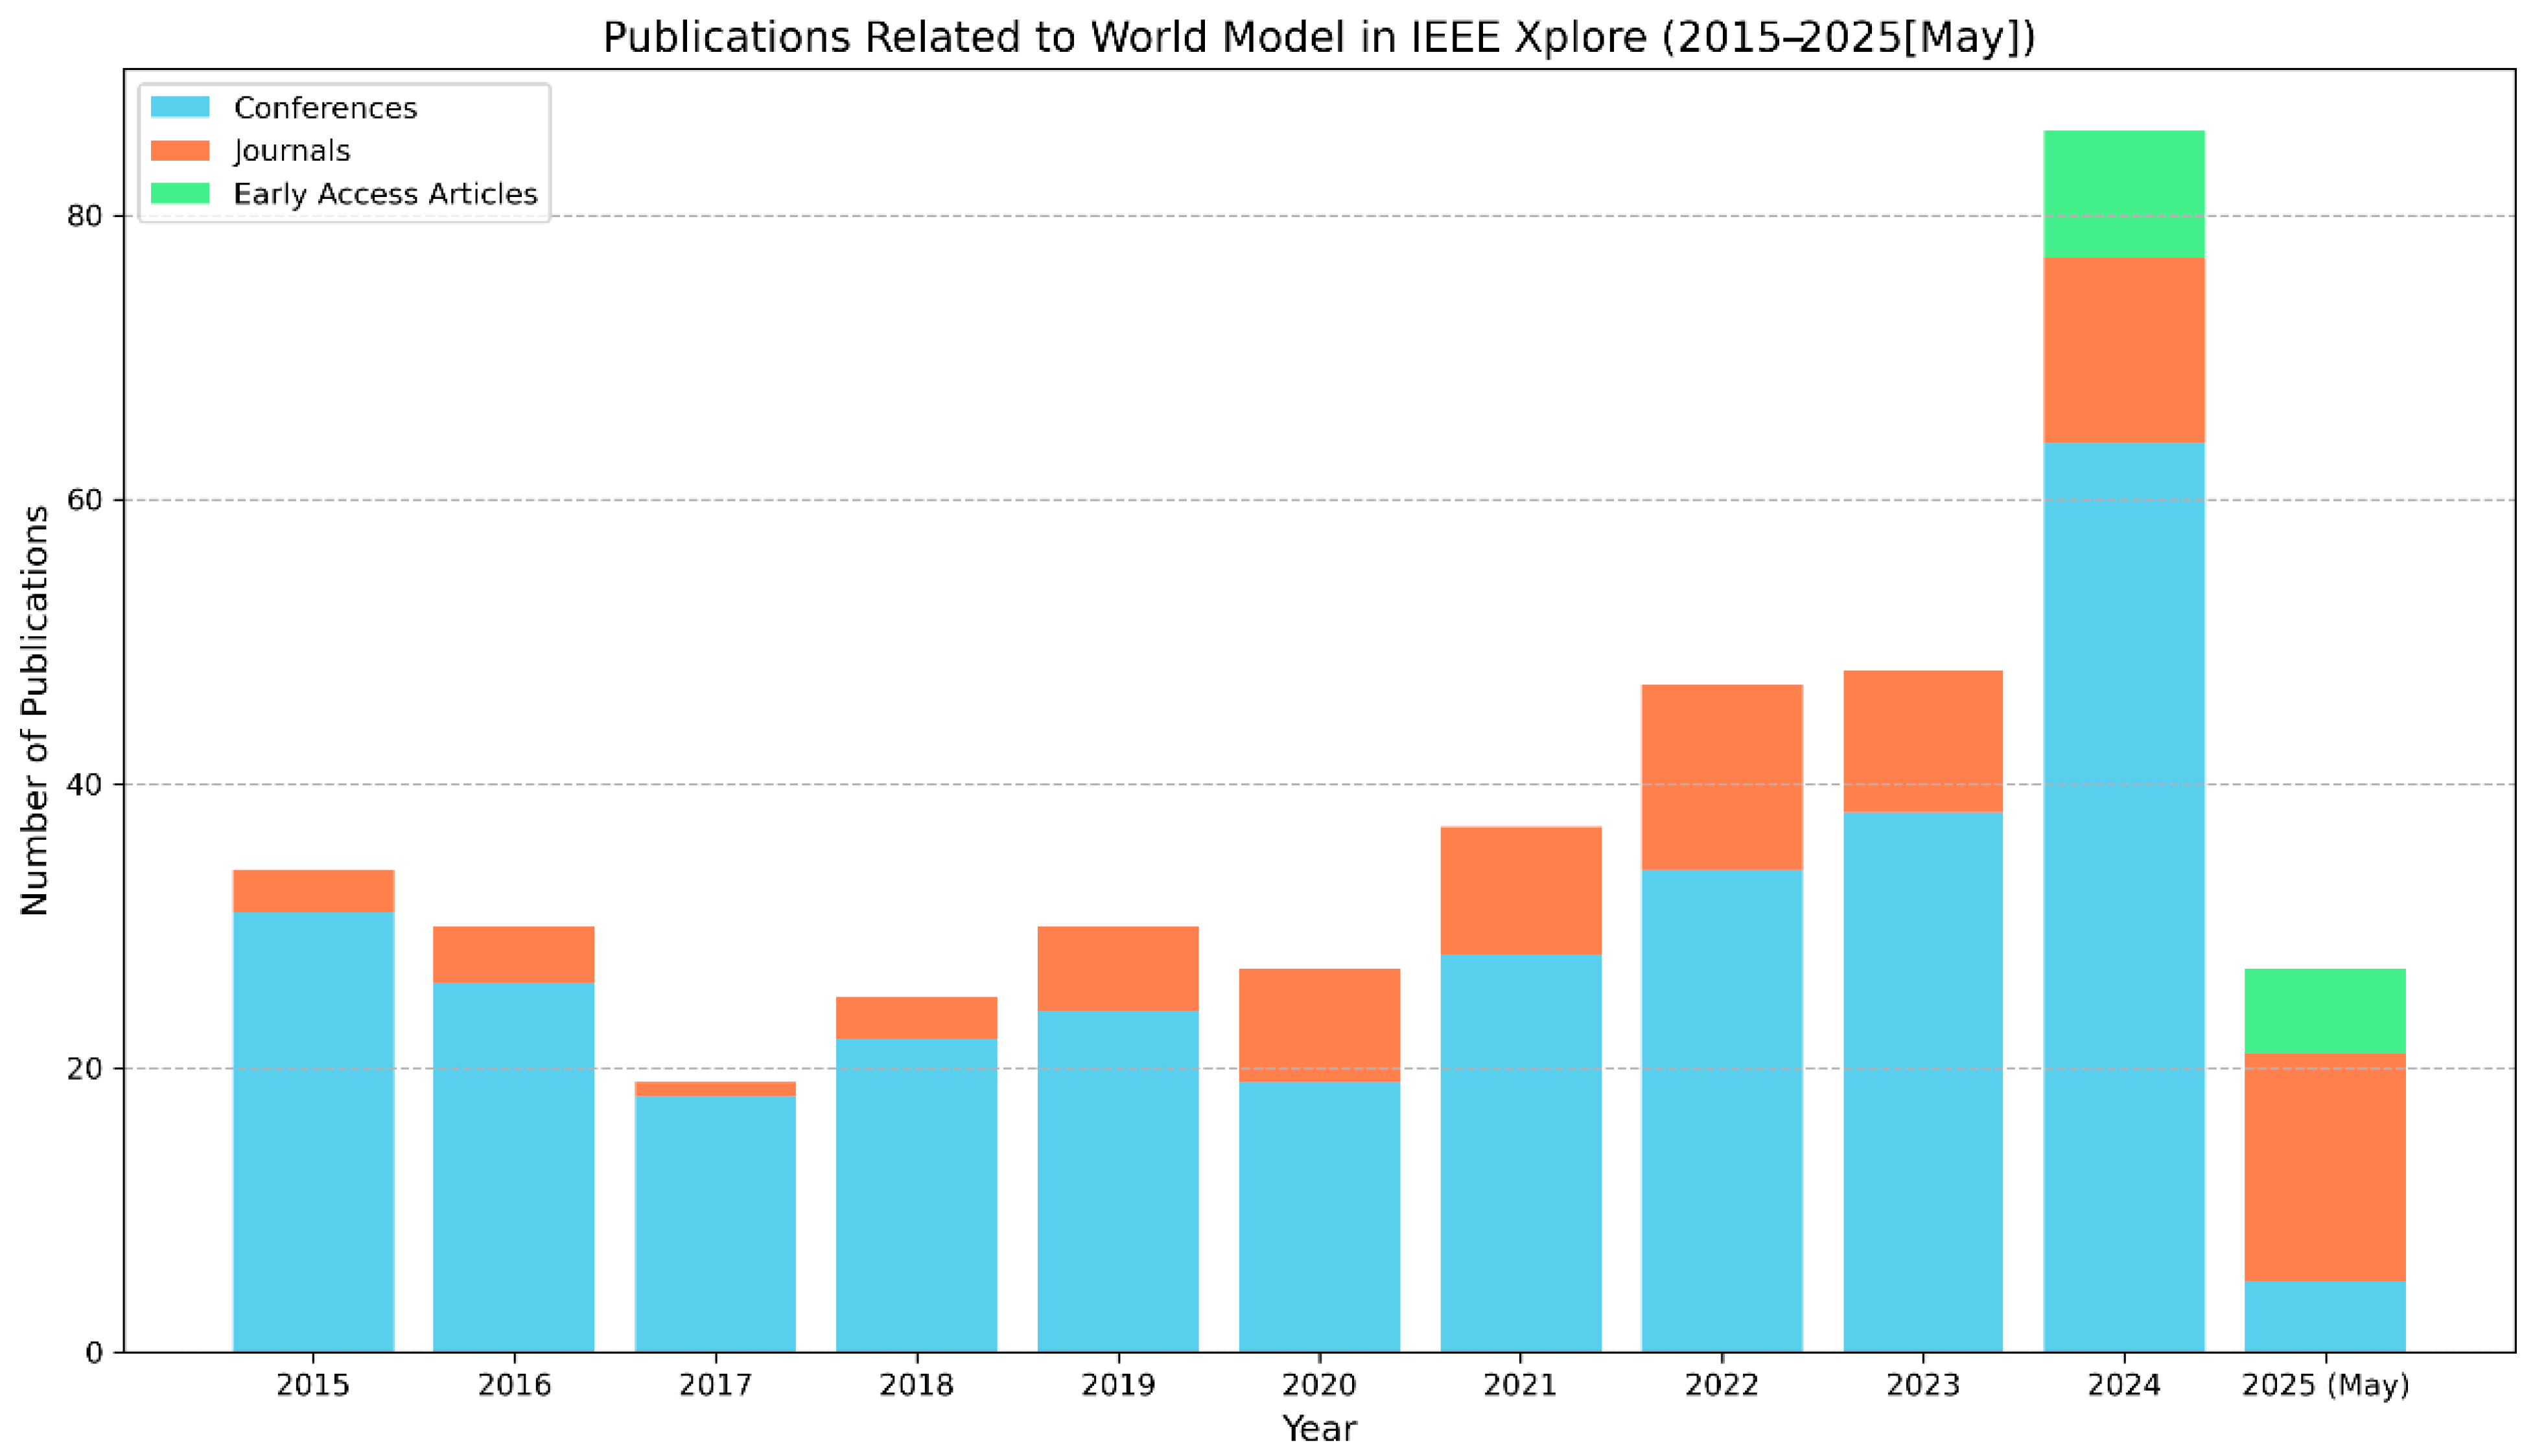Click the 2024 green Early Access bar segment

(x=2124, y=194)
